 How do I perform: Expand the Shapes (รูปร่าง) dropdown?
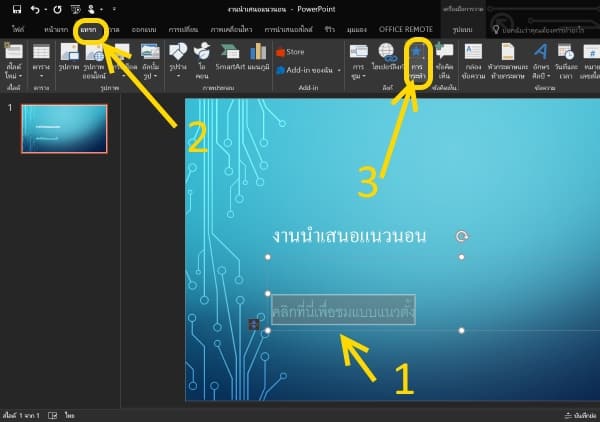pos(178,76)
